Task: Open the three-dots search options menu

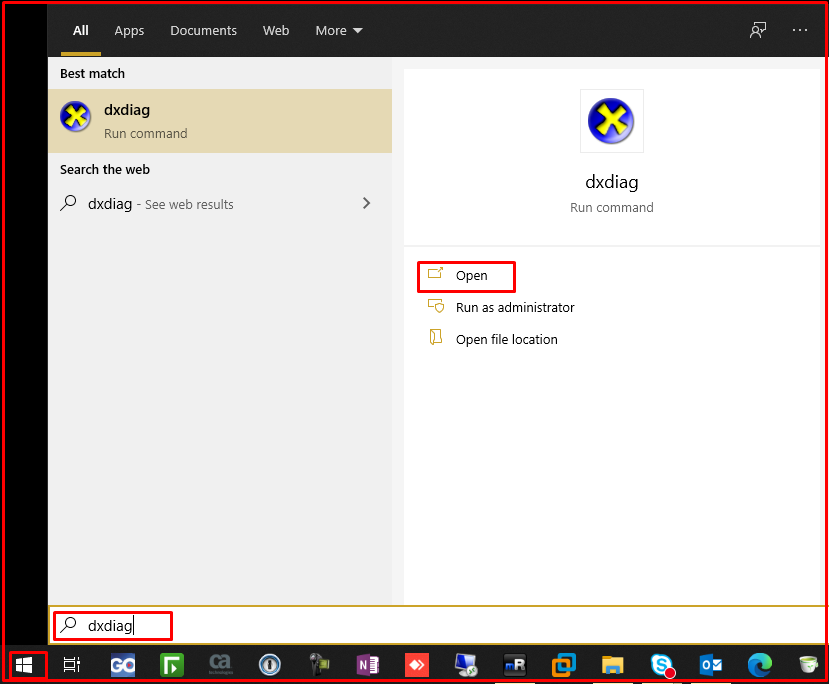Action: [800, 30]
